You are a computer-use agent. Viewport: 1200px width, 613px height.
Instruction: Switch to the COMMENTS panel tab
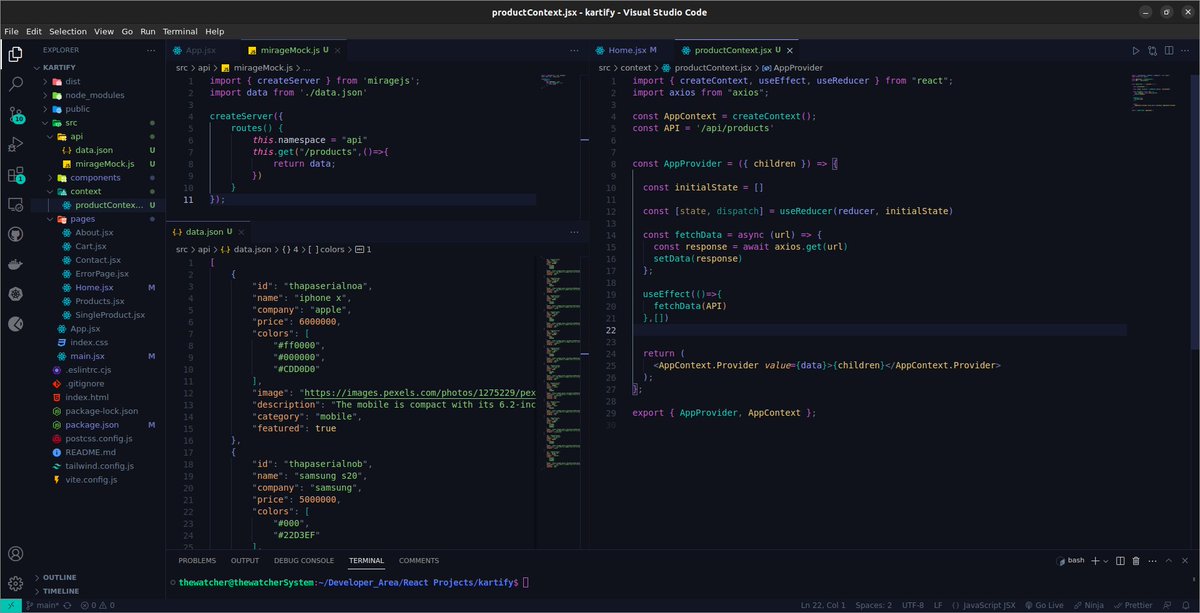(x=419, y=561)
